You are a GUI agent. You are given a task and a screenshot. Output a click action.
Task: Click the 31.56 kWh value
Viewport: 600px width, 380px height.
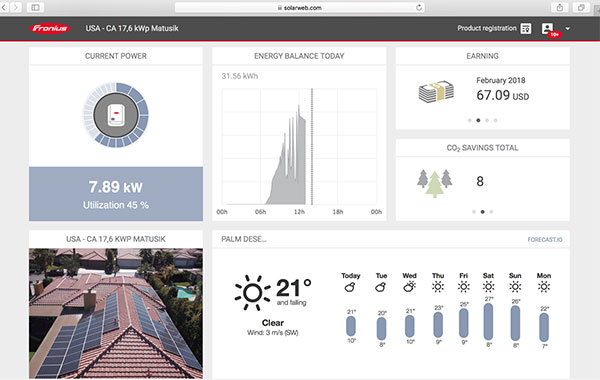240,76
